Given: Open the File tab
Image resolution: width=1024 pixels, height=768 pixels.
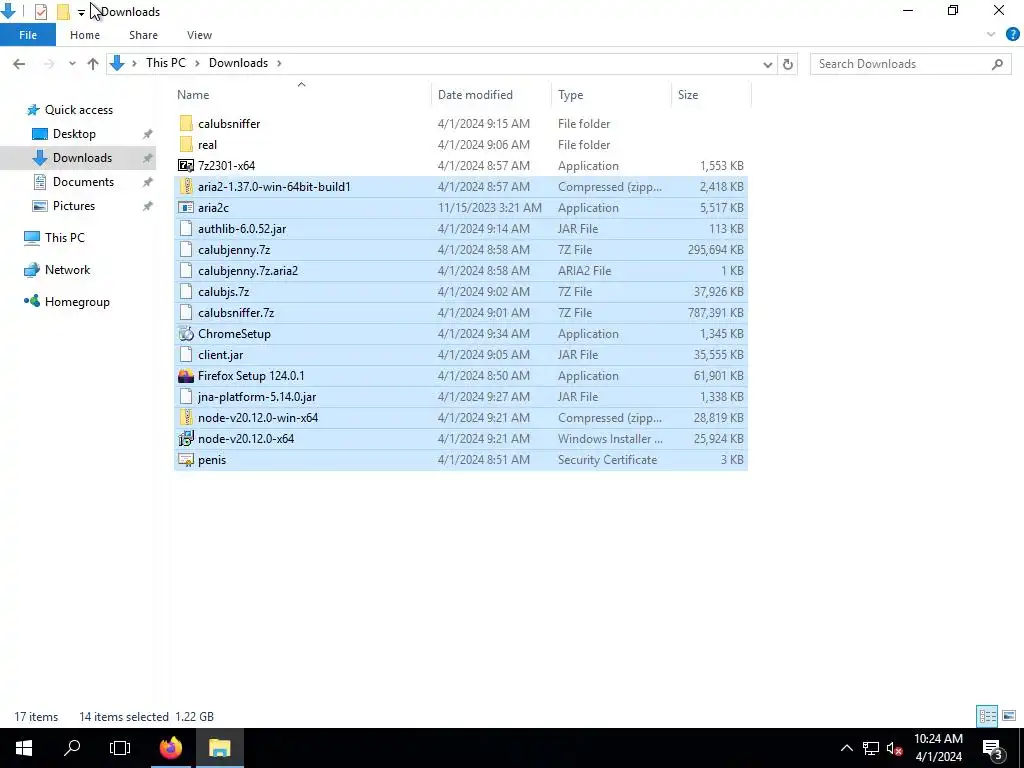Looking at the screenshot, I should point(28,35).
